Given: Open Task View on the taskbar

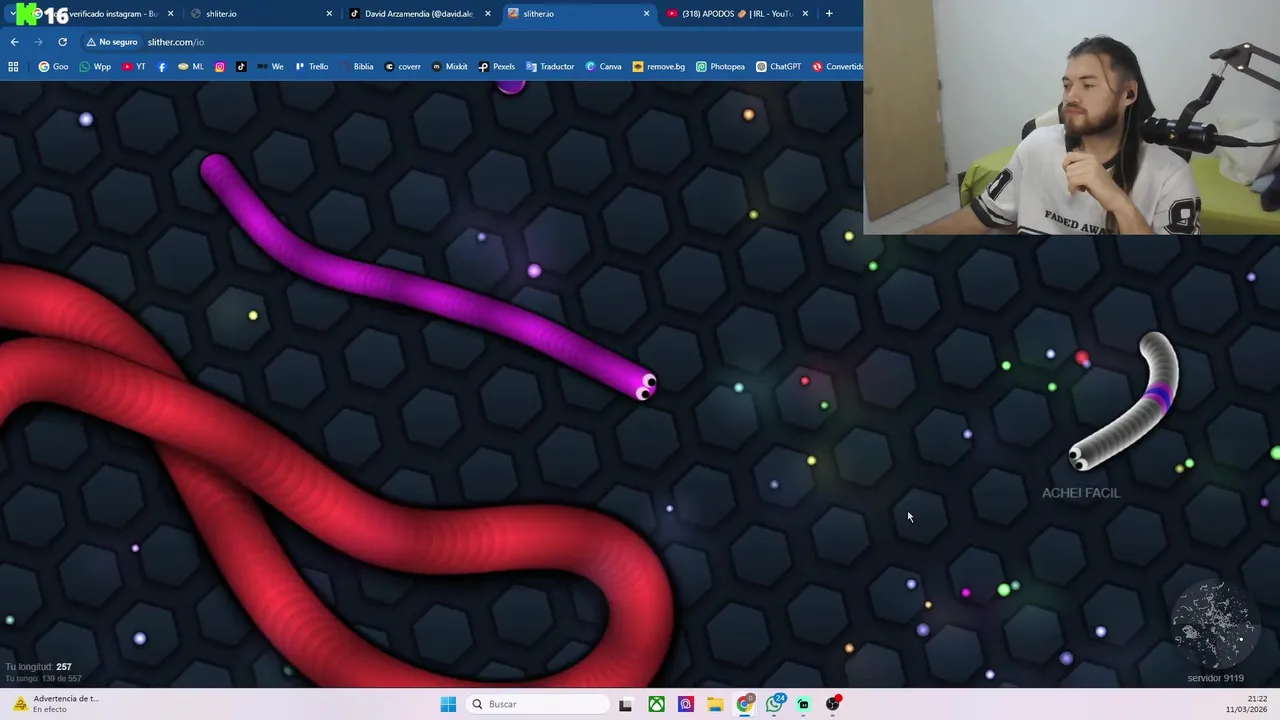Looking at the screenshot, I should point(625,704).
